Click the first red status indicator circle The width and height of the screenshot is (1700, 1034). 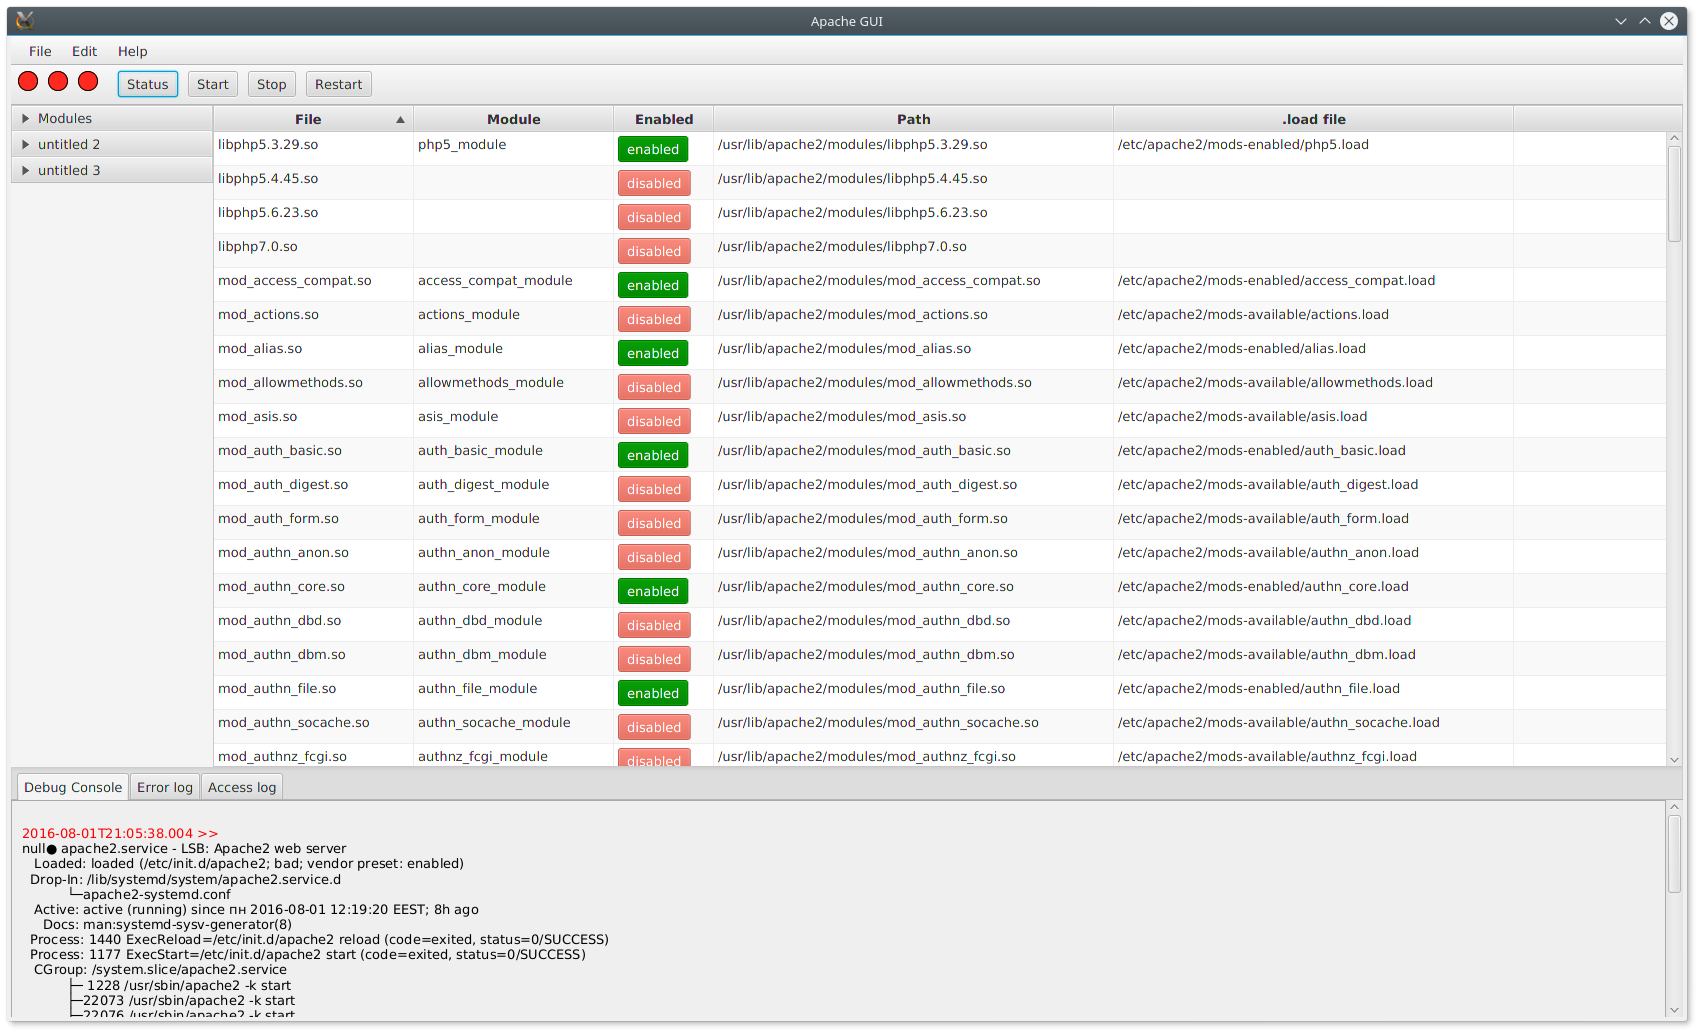[28, 82]
